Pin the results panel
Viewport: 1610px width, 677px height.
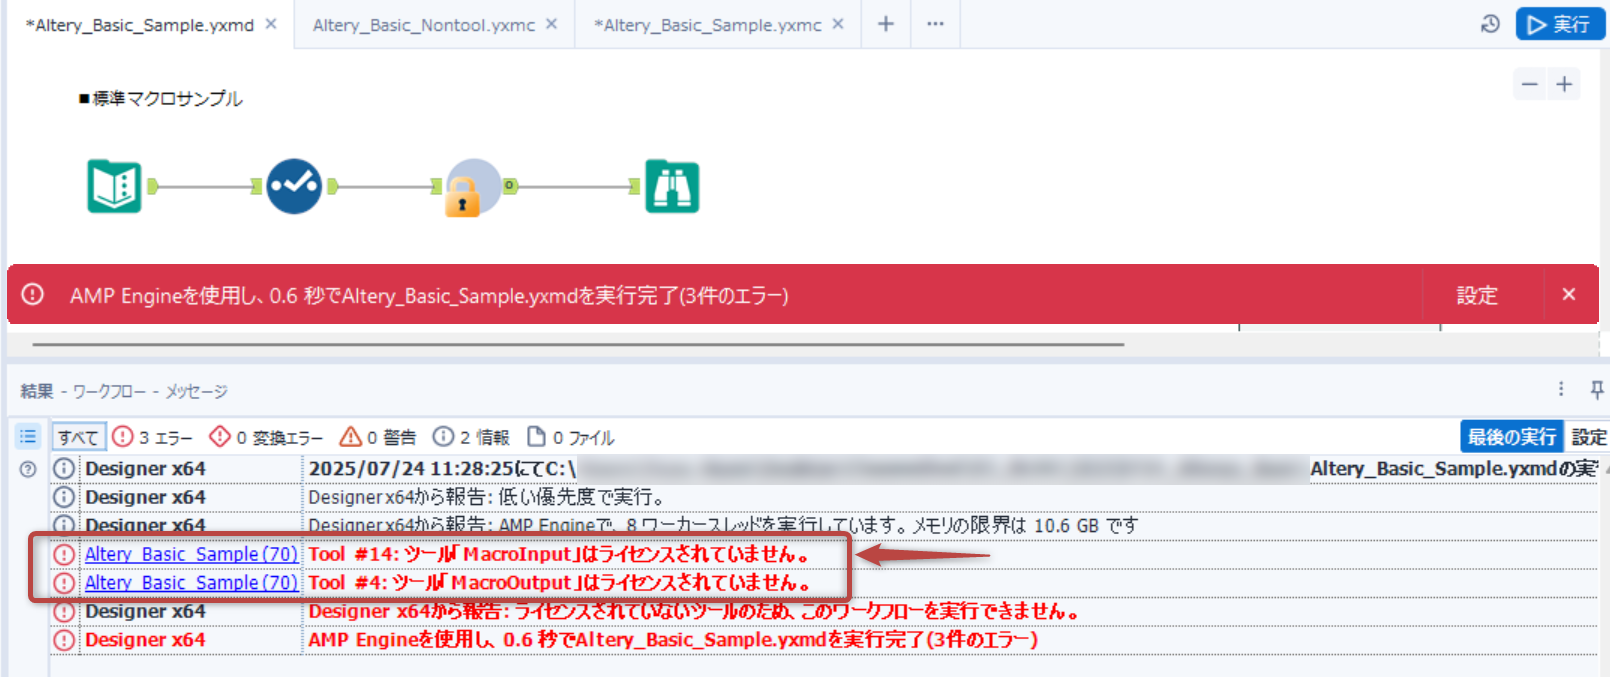click(x=1596, y=389)
